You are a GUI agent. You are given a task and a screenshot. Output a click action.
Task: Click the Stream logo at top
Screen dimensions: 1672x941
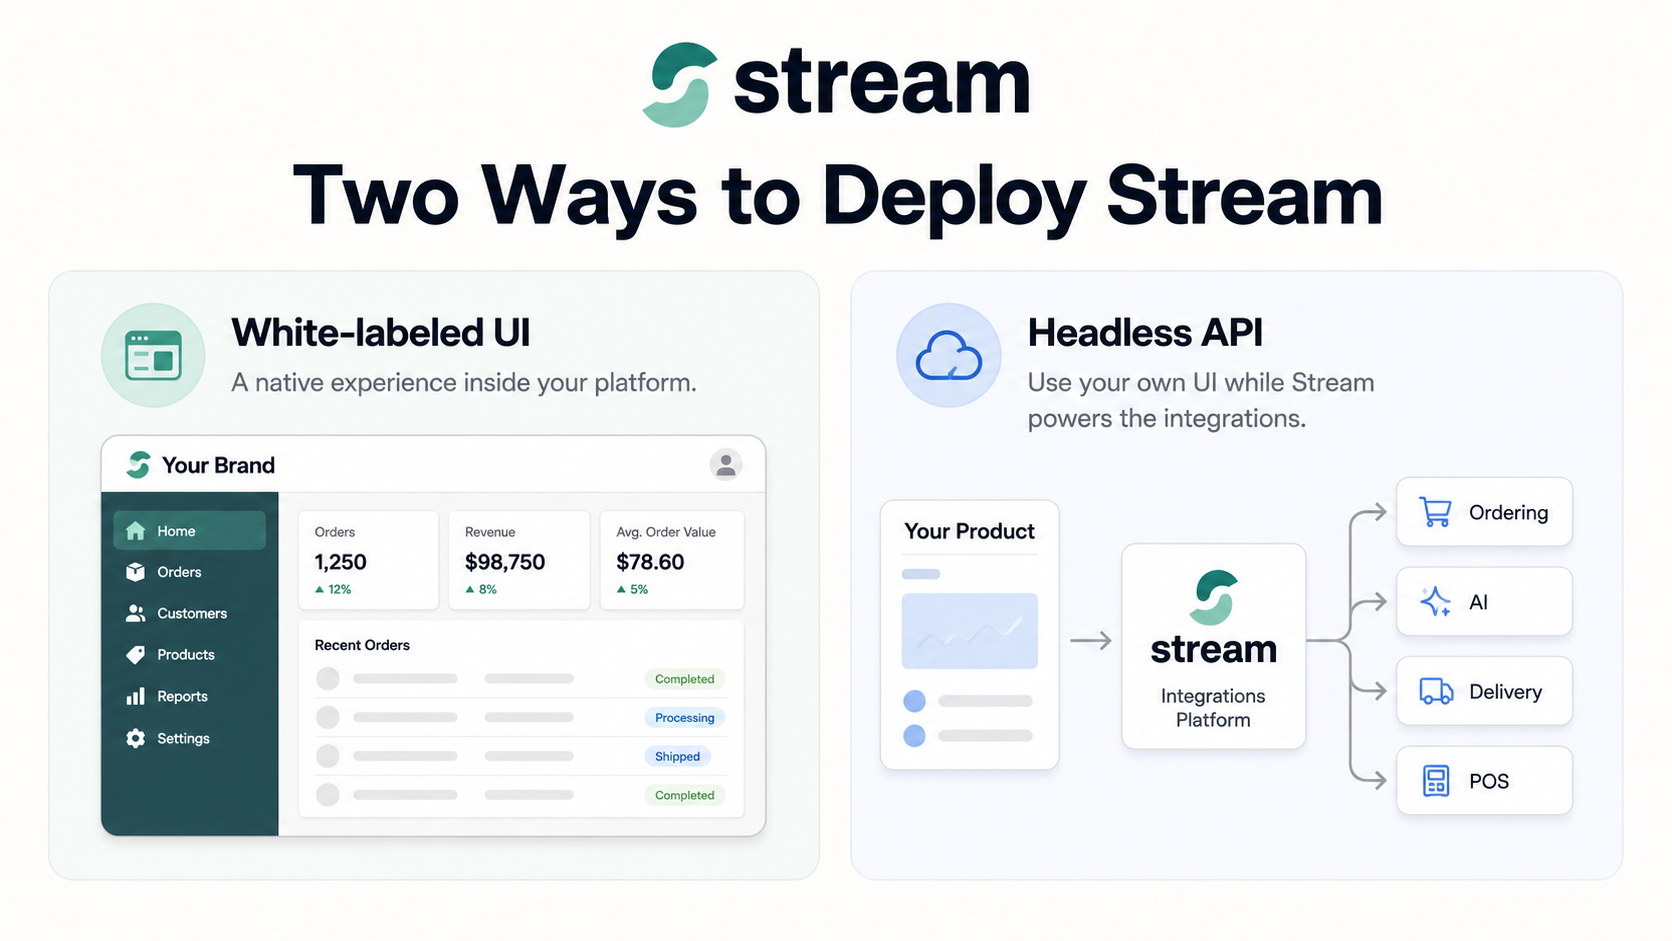click(836, 84)
